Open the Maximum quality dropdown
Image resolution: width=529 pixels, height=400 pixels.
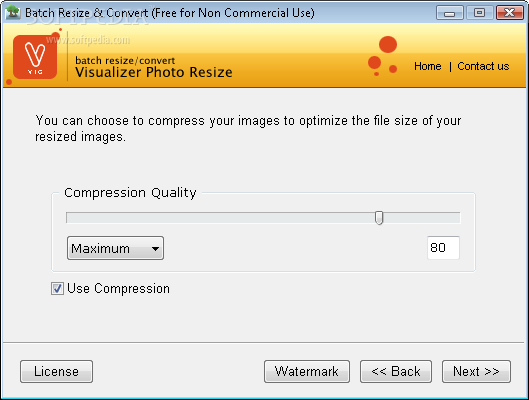(115, 248)
